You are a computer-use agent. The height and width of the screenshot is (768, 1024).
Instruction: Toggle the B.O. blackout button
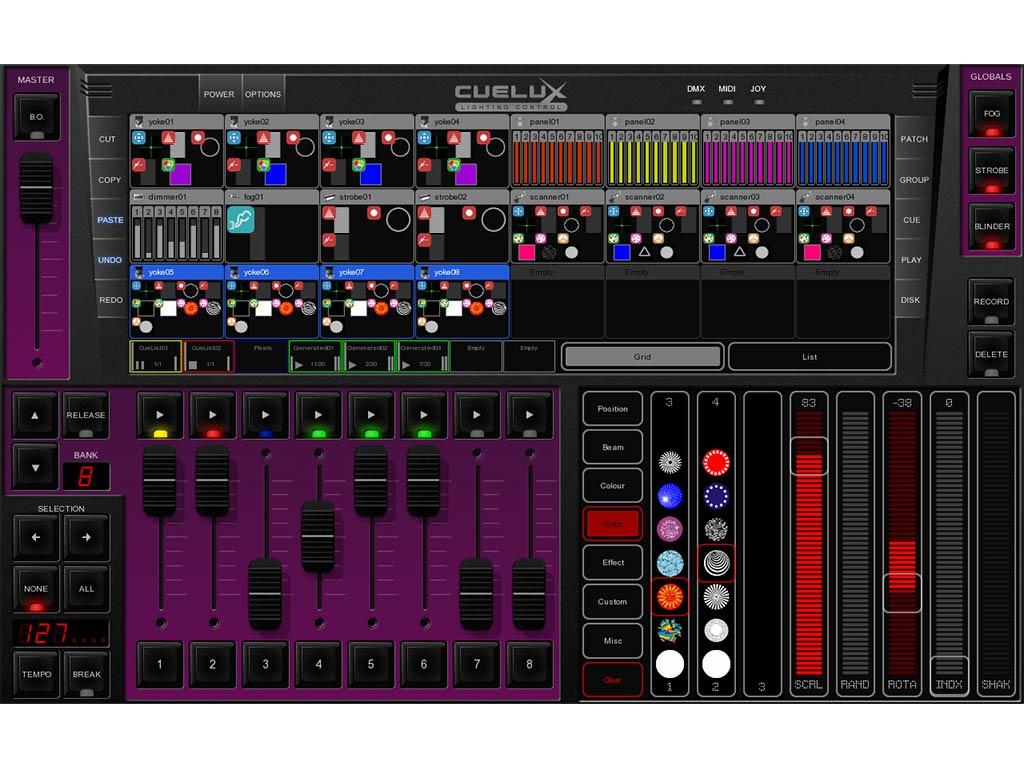[x=36, y=117]
